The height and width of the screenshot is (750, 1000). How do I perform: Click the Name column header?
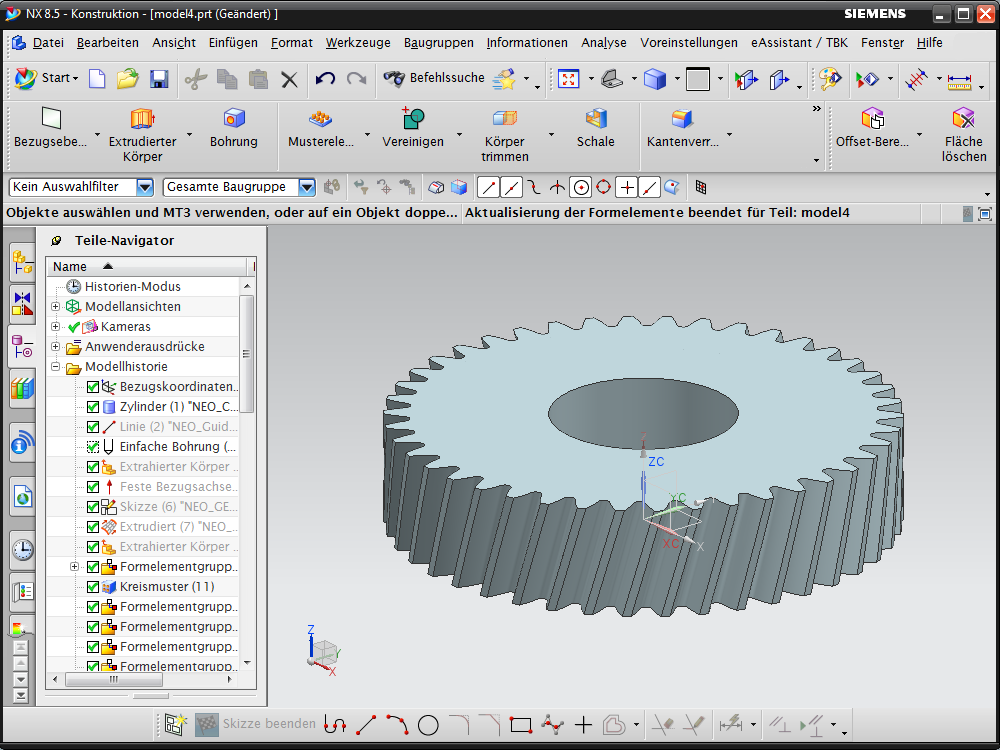click(x=70, y=266)
